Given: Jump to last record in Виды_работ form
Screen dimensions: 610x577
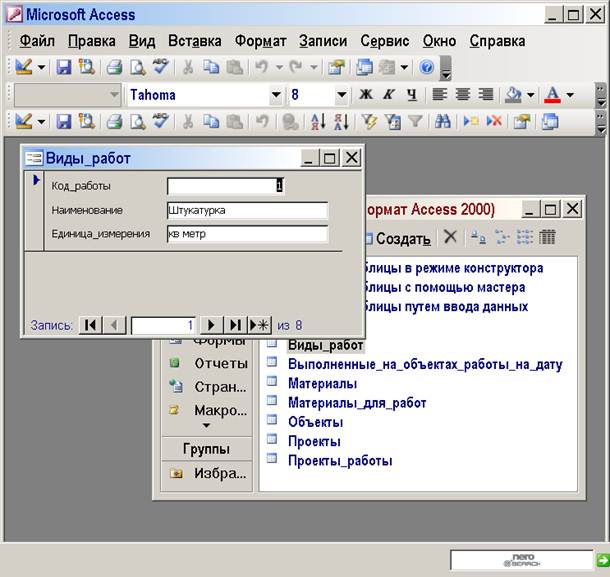Looking at the screenshot, I should point(235,324).
